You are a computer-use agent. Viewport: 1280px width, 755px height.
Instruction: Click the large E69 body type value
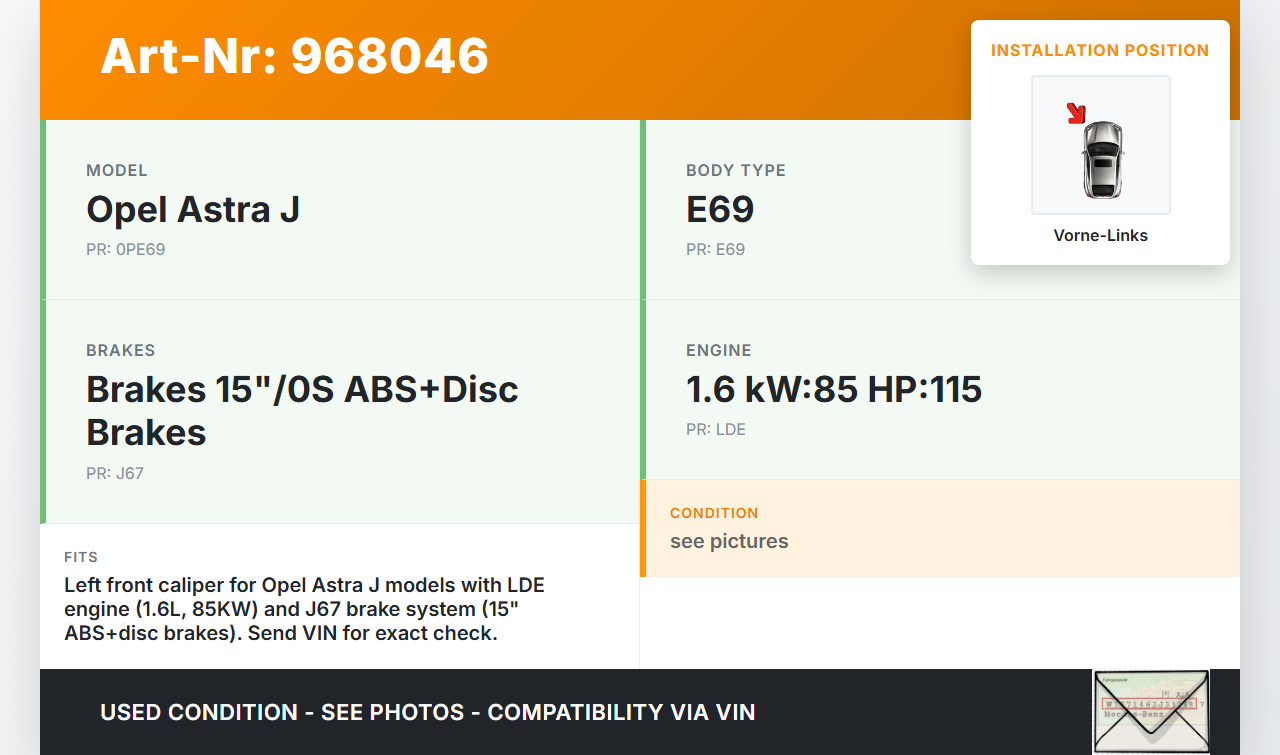pos(719,209)
